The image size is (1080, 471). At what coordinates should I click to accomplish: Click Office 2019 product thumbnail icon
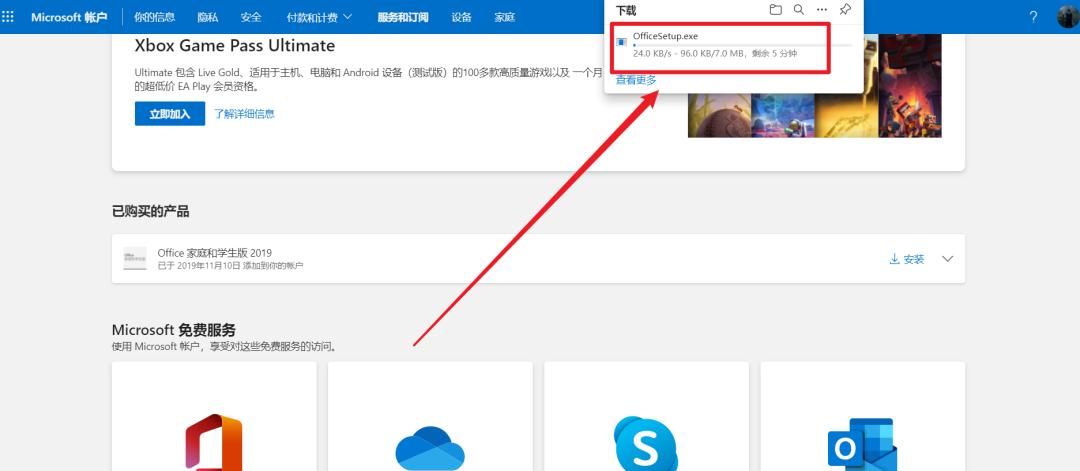click(x=135, y=258)
